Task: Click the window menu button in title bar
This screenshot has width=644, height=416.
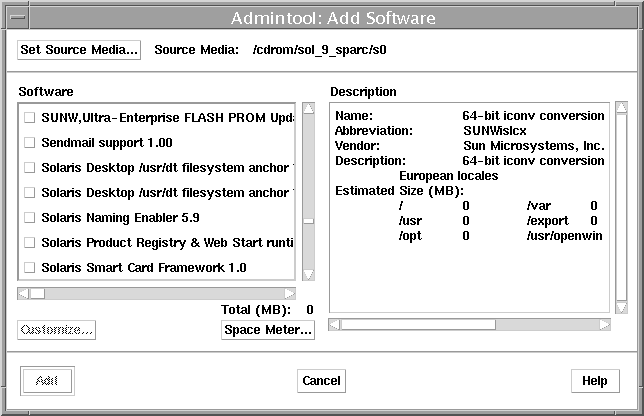Action: click(x=15, y=16)
